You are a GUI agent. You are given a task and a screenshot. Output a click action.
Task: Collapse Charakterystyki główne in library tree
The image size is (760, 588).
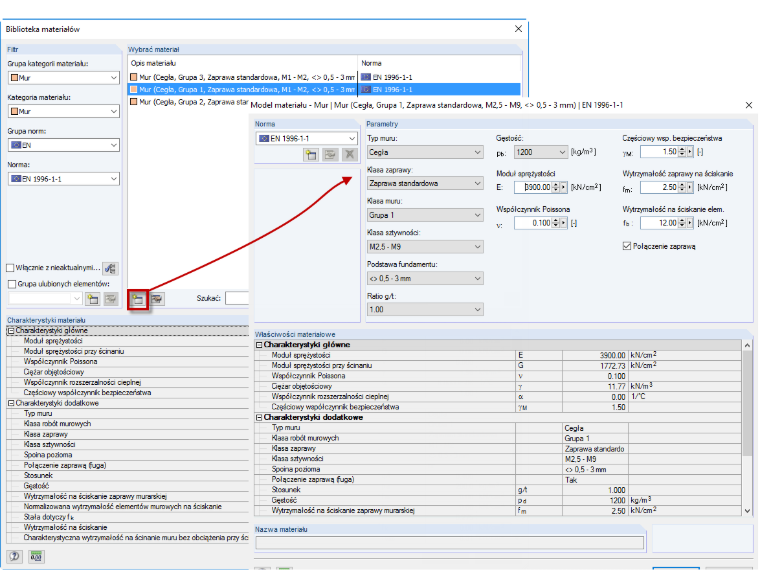tap(11, 331)
